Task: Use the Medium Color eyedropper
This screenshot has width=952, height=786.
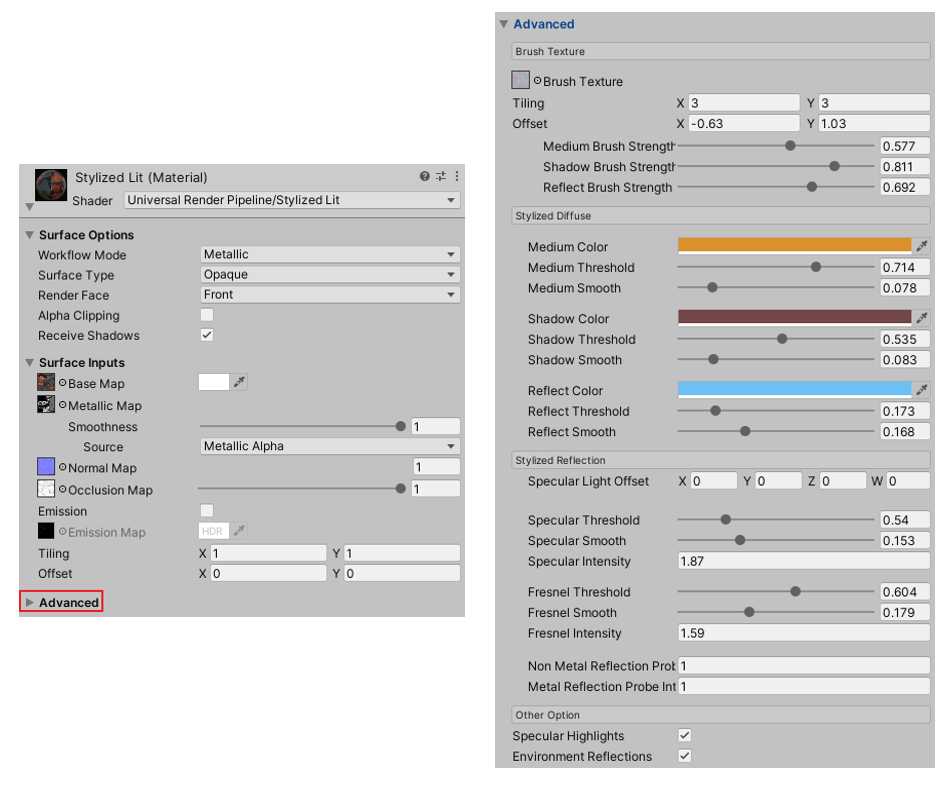Action: click(x=922, y=245)
